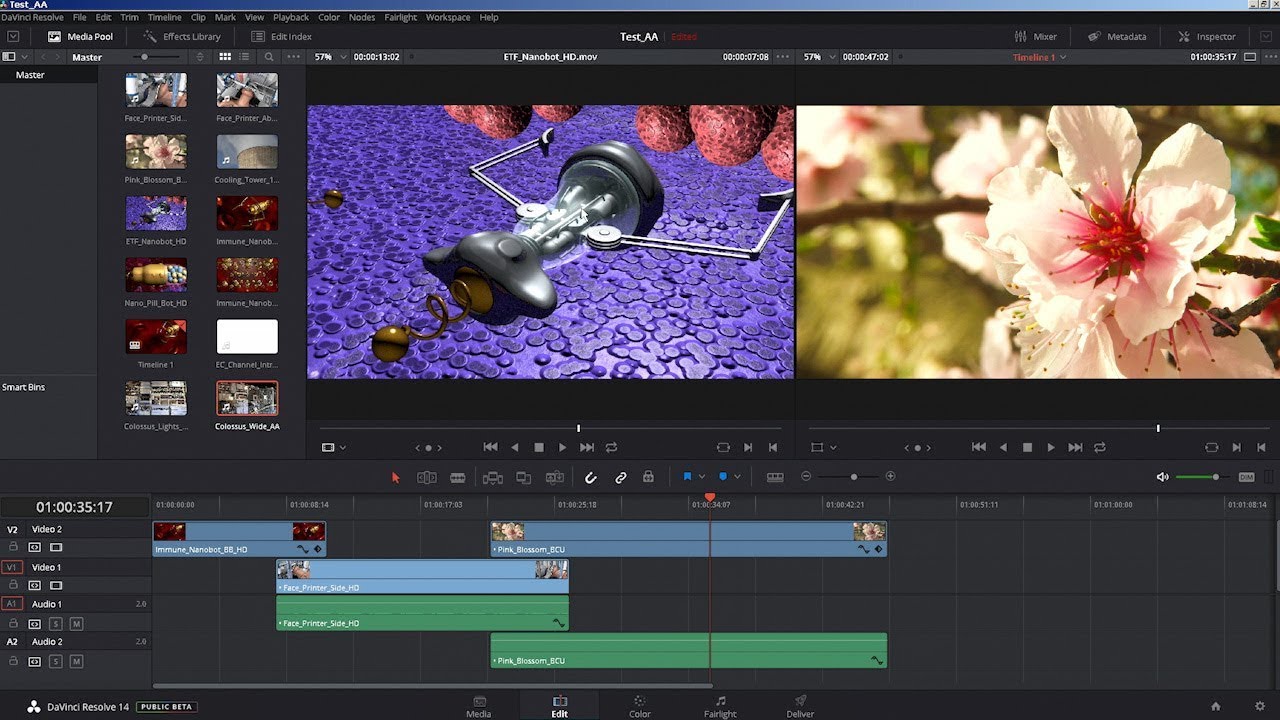Image resolution: width=1280 pixels, height=720 pixels.
Task: Solo the Audio 2 track
Action: (56, 662)
